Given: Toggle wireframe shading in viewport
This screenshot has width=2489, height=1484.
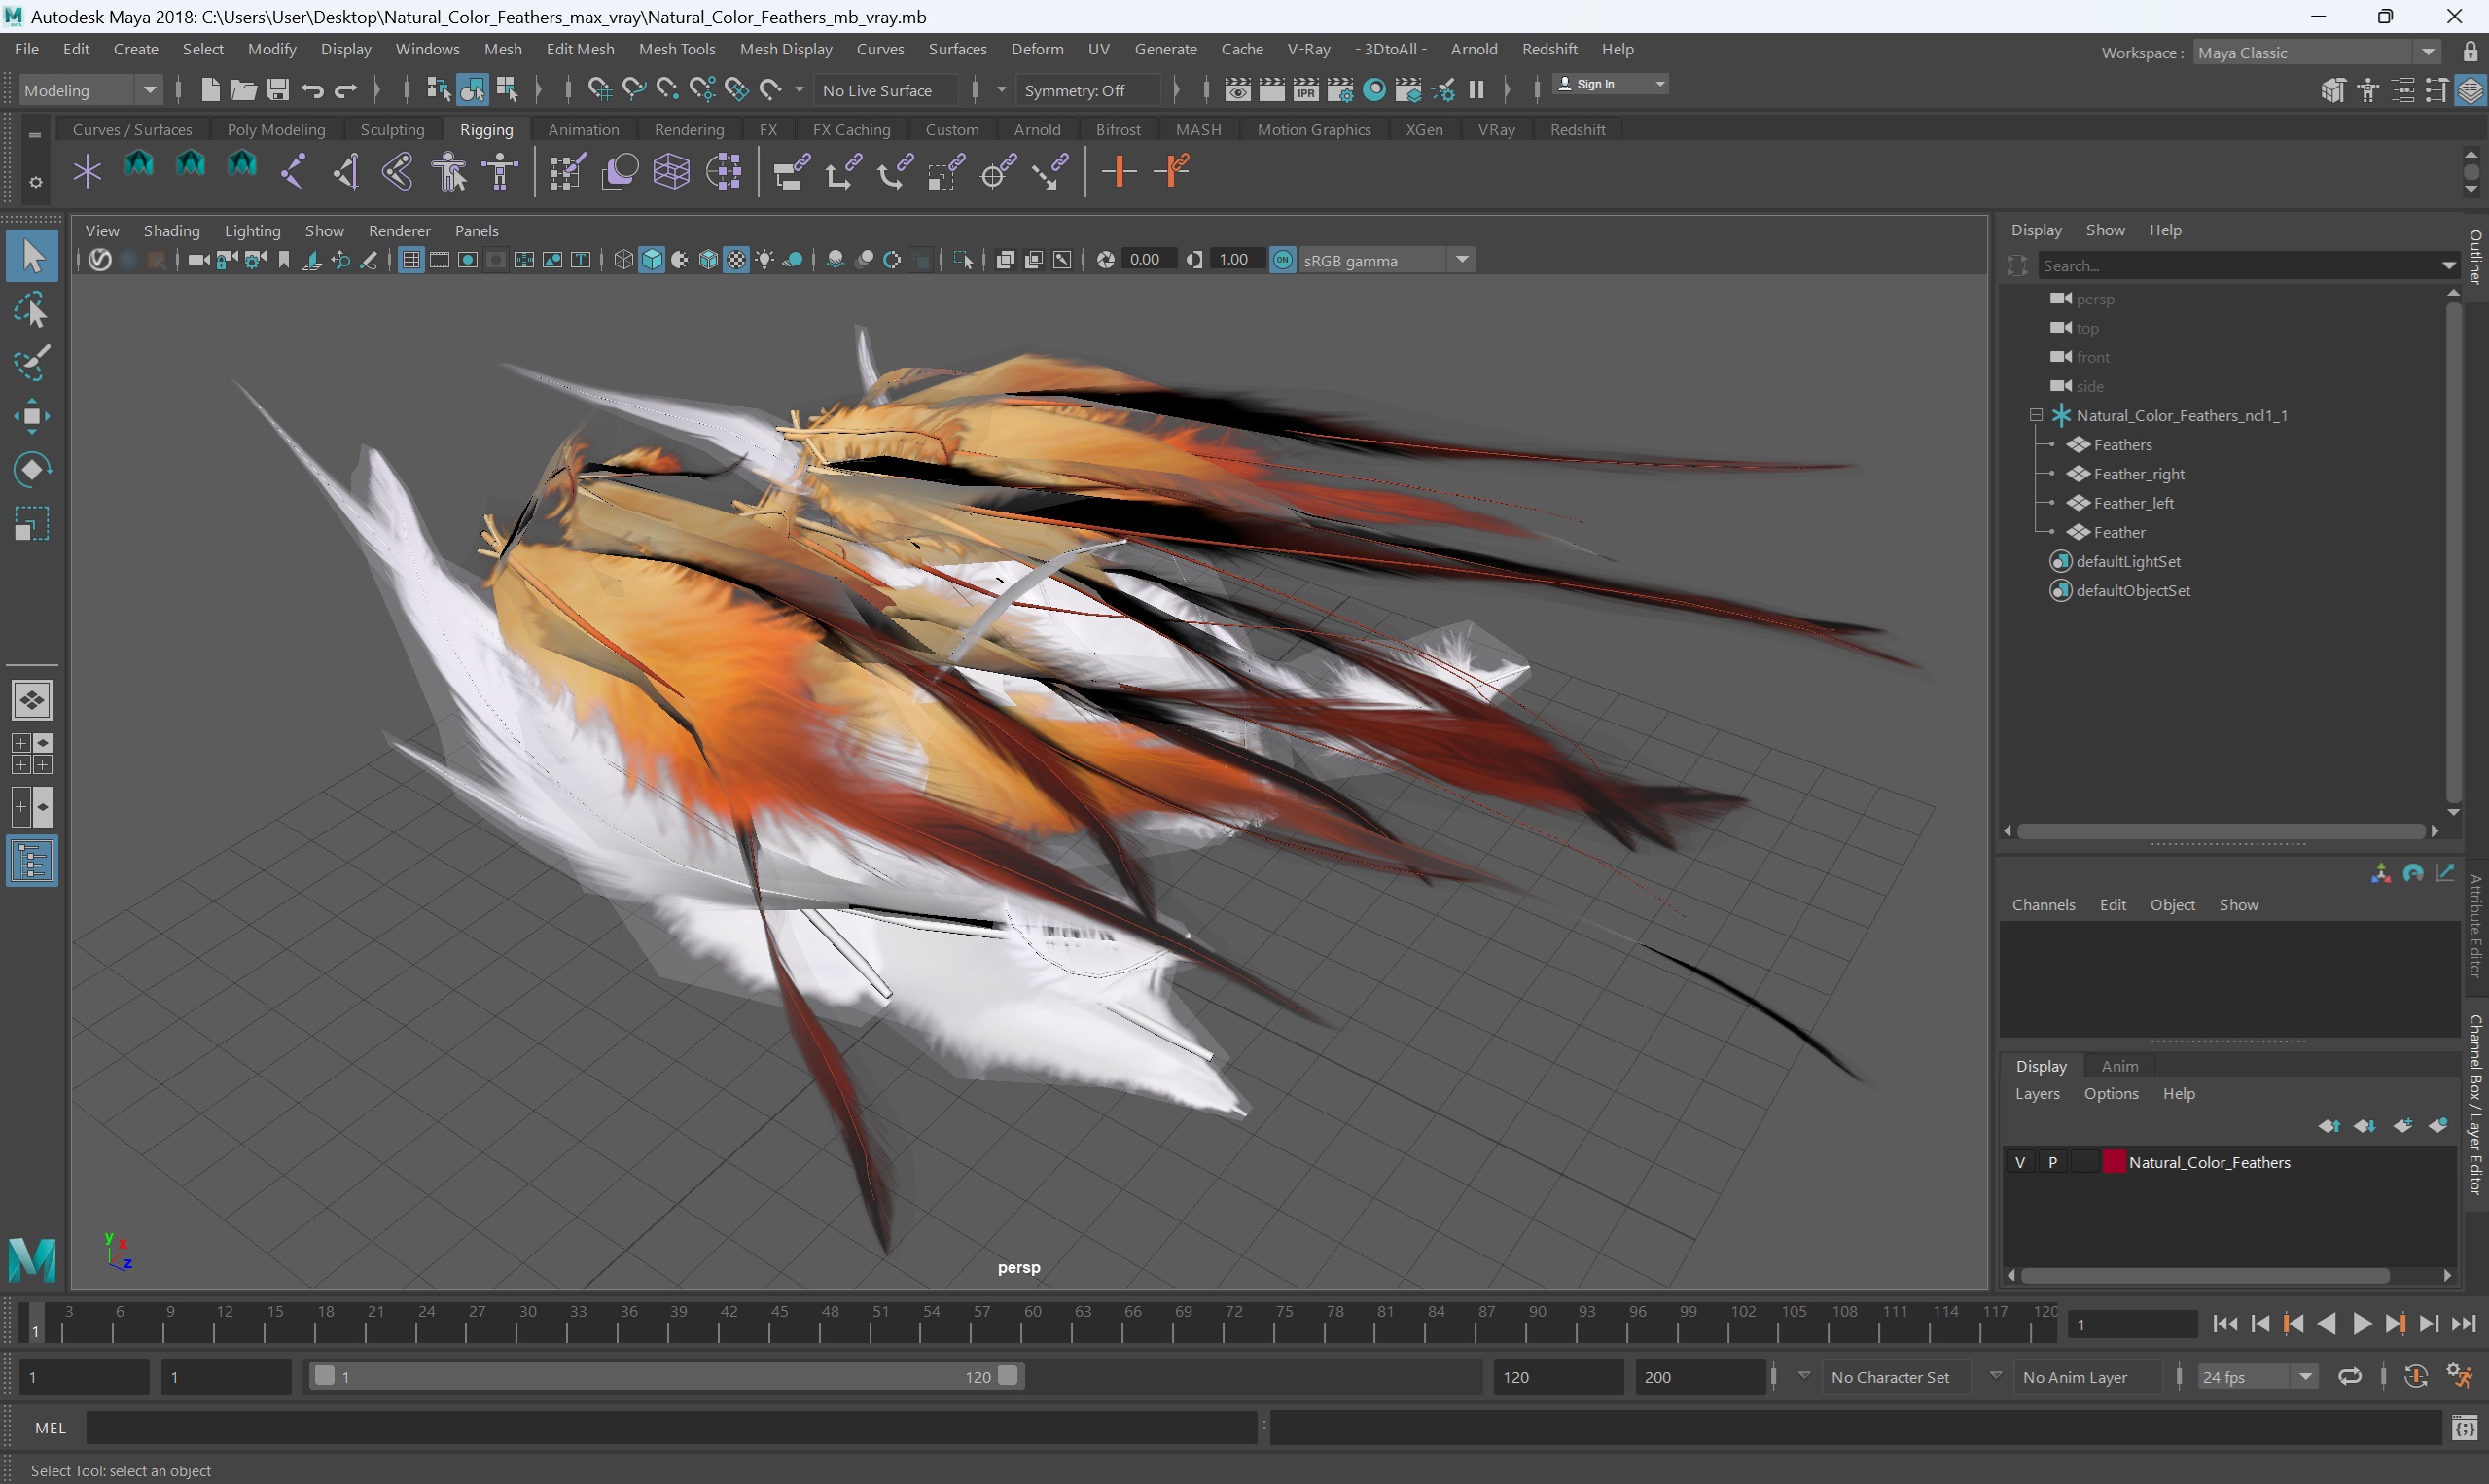Looking at the screenshot, I should (624, 260).
